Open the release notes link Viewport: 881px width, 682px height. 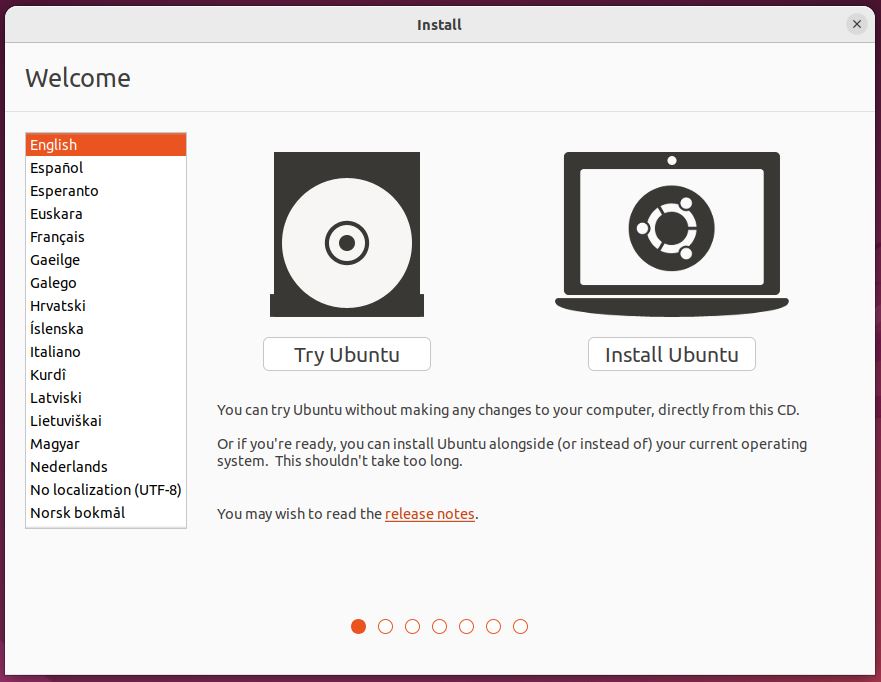point(430,513)
